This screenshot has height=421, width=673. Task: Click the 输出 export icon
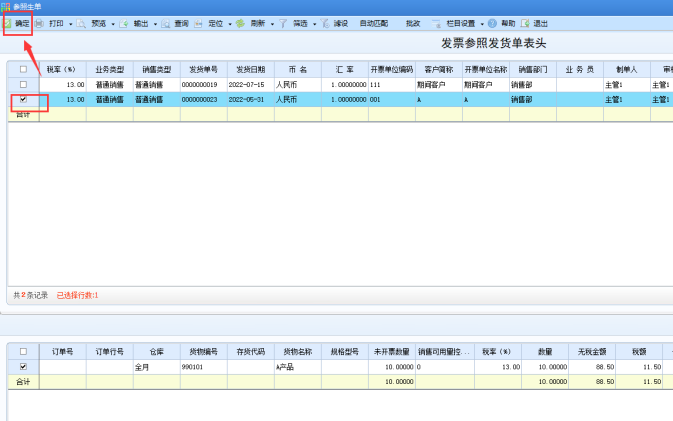(x=124, y=24)
